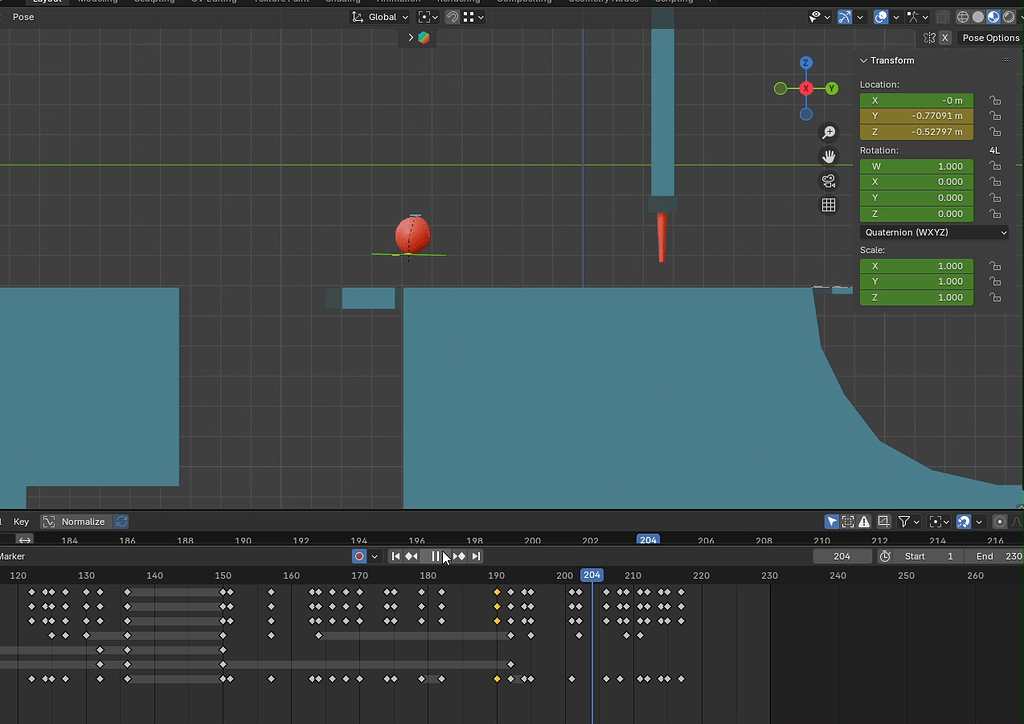This screenshot has width=1024, height=724.
Task: Open the pivot point dropdown
Action: click(x=428, y=17)
